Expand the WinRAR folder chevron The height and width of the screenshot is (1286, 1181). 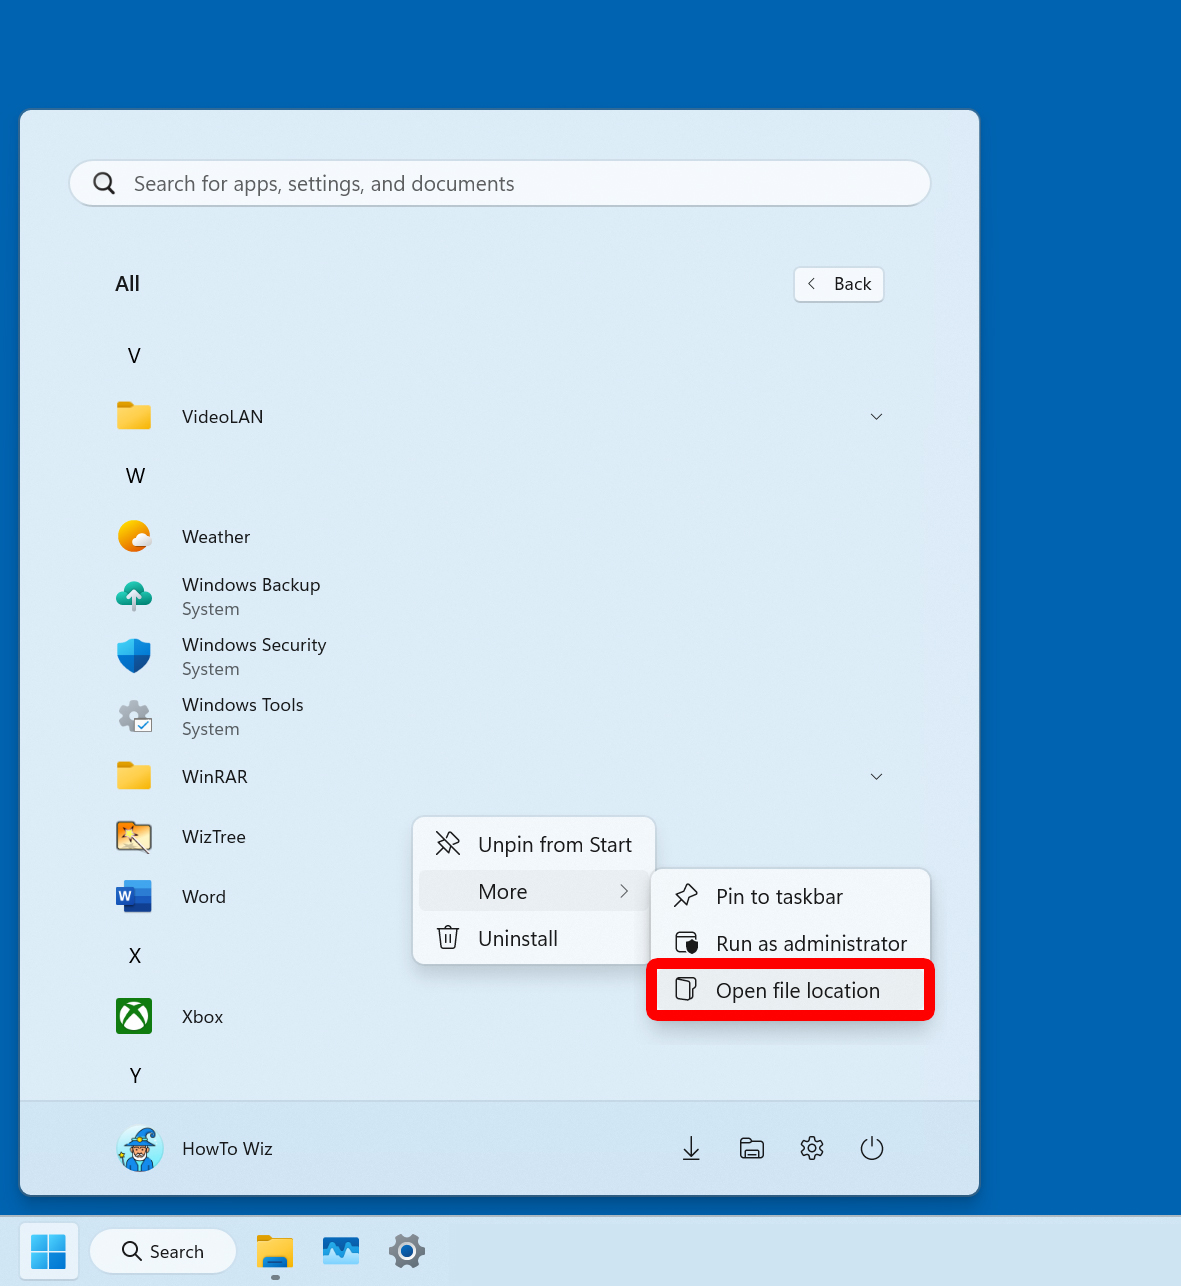pos(876,776)
